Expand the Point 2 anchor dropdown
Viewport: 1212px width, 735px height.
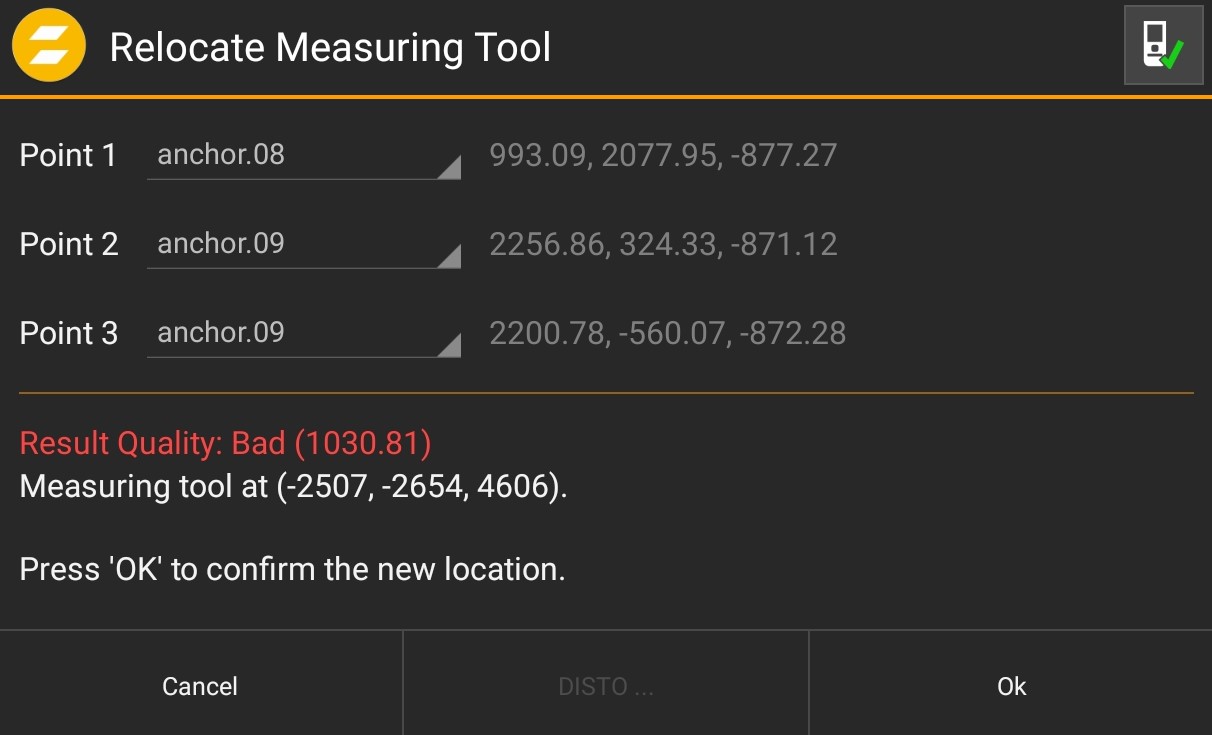pos(300,245)
